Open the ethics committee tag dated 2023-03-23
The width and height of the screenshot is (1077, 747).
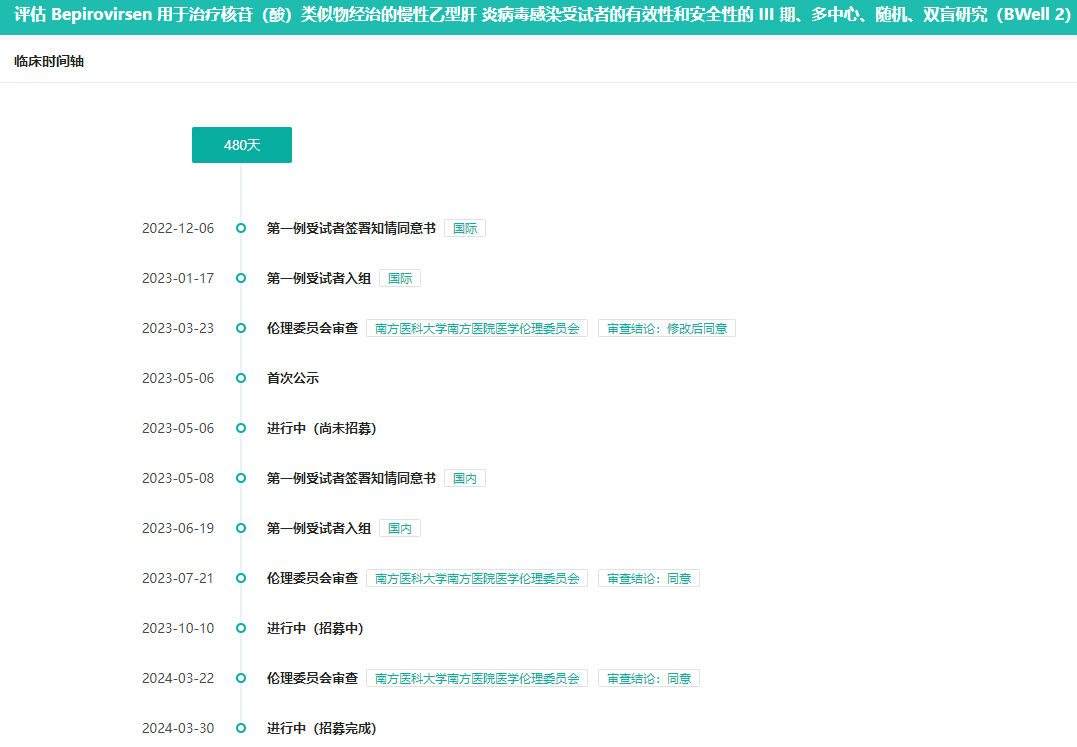coord(477,328)
